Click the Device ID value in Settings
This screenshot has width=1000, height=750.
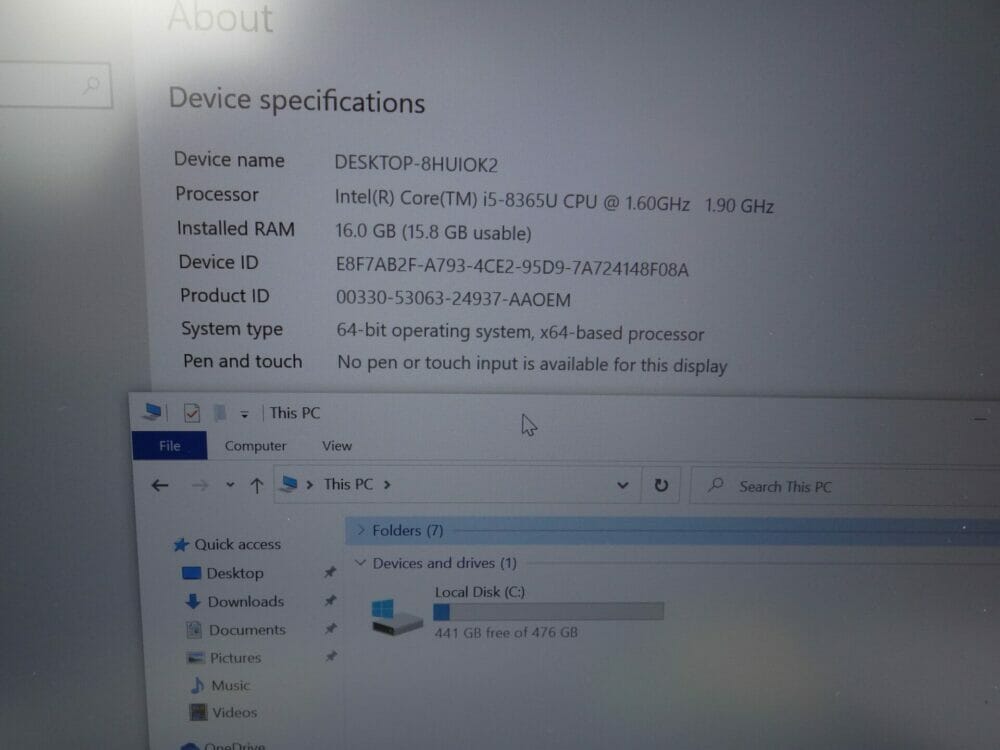[x=512, y=266]
